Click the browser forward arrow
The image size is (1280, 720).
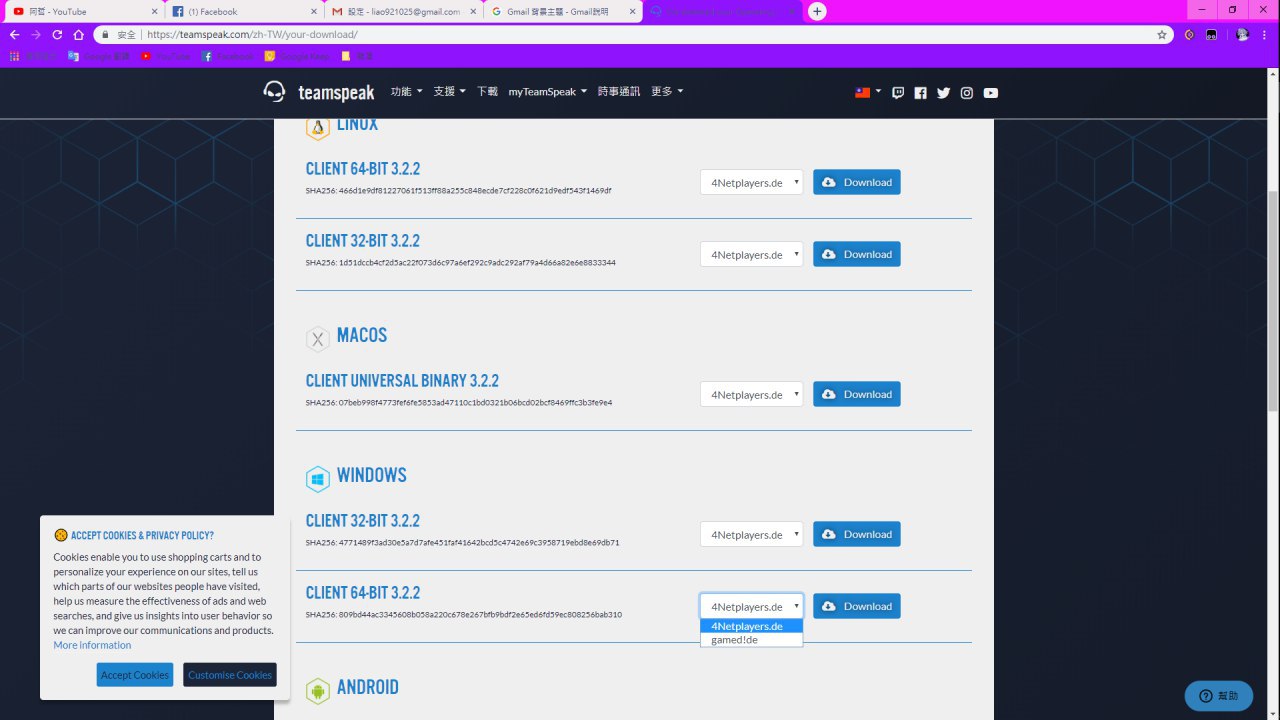pos(36,34)
